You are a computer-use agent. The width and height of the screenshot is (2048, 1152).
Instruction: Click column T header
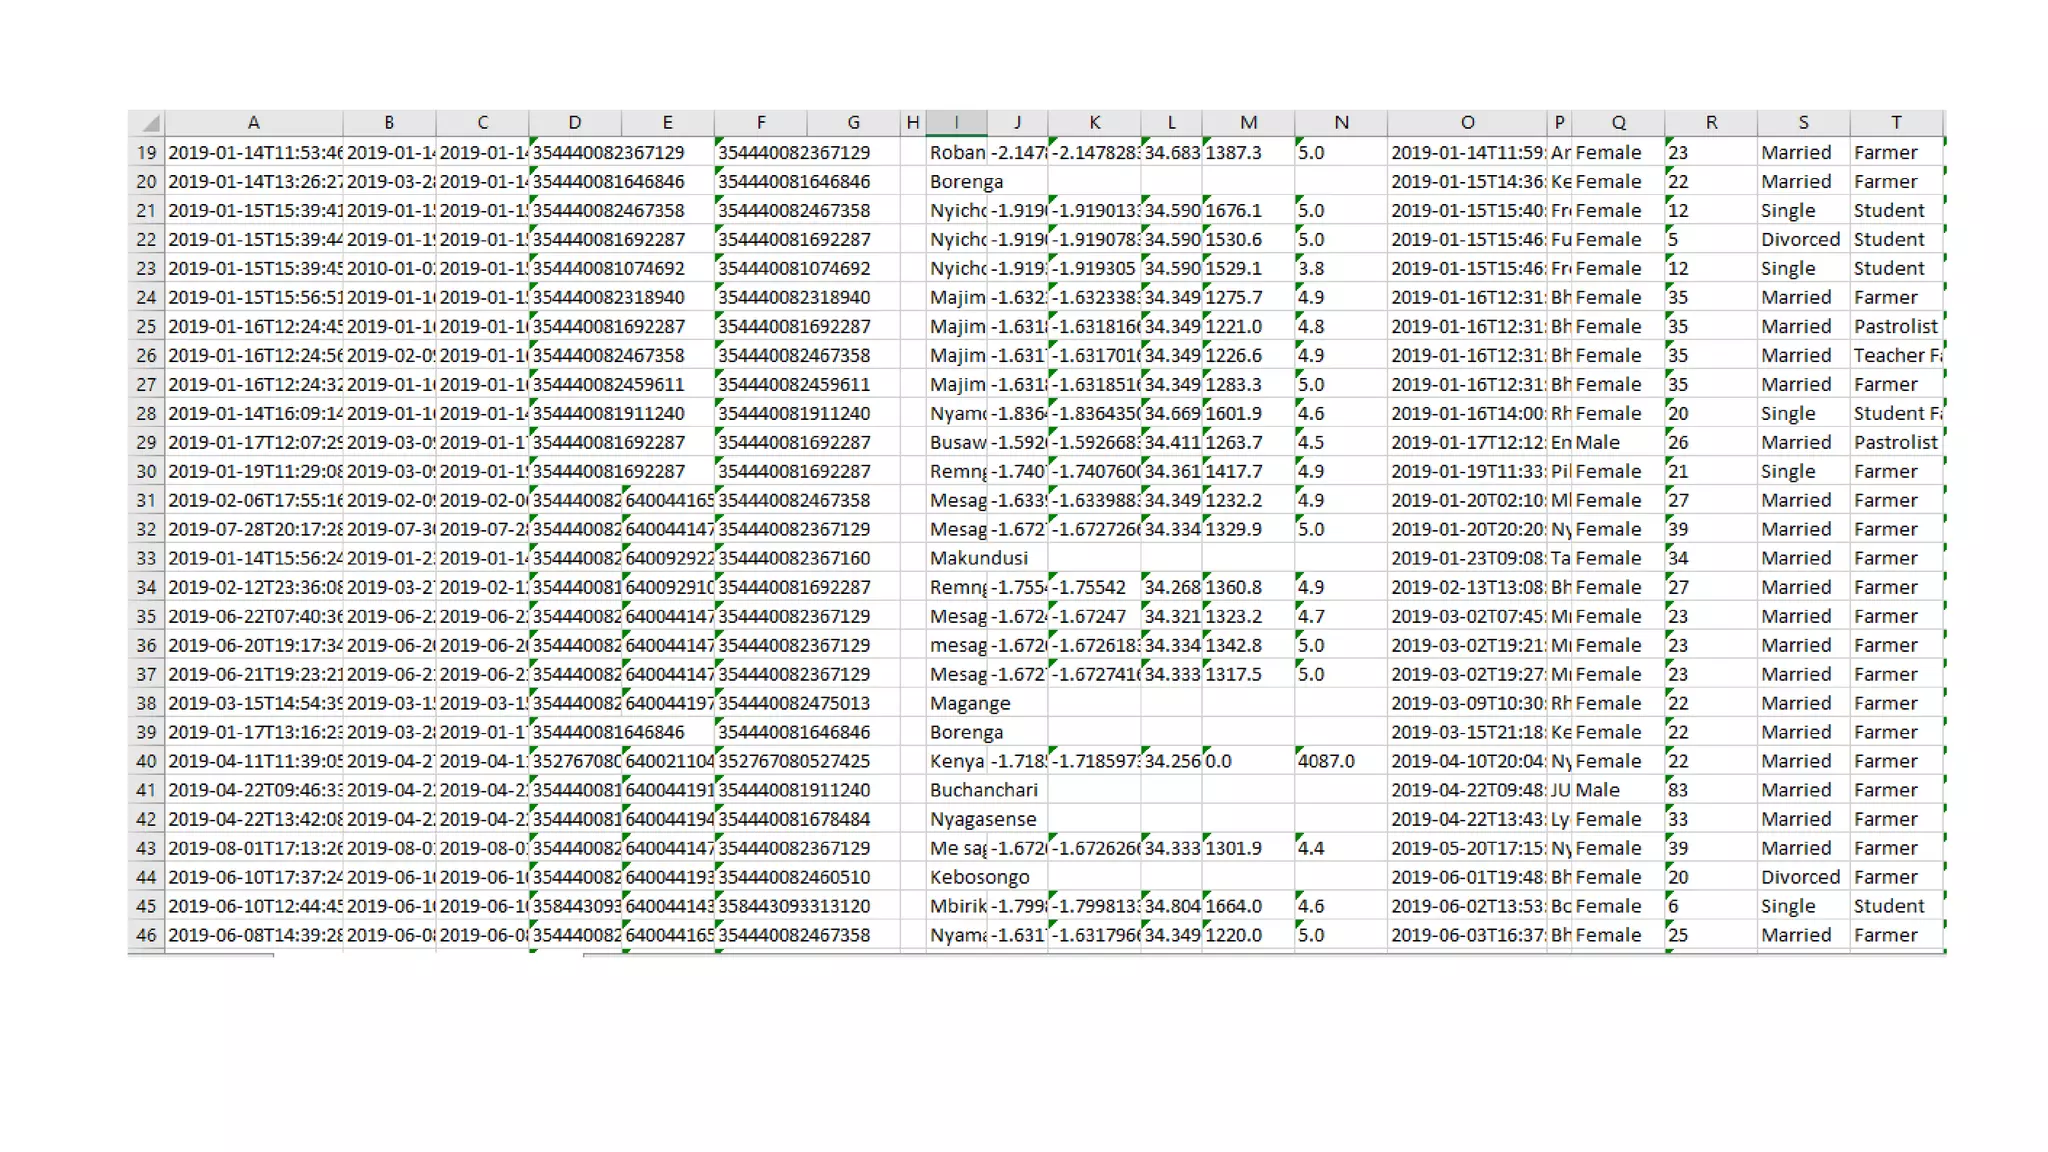1895,123
